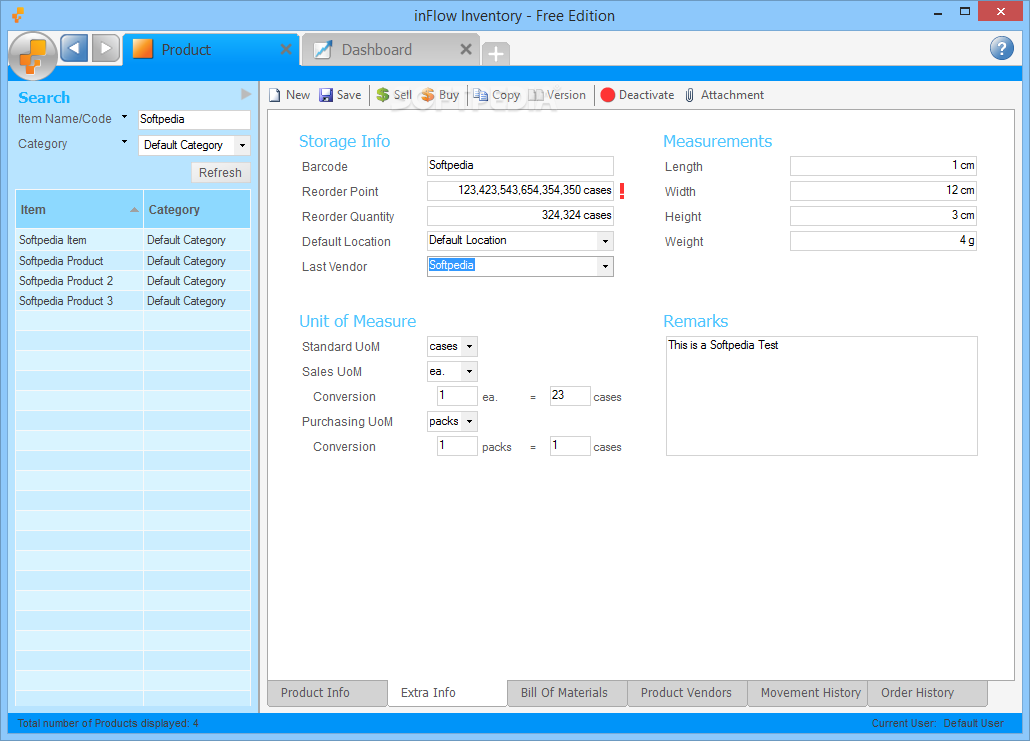Click the Length measurement field
The image size is (1030, 741).
pyautogui.click(x=884, y=166)
